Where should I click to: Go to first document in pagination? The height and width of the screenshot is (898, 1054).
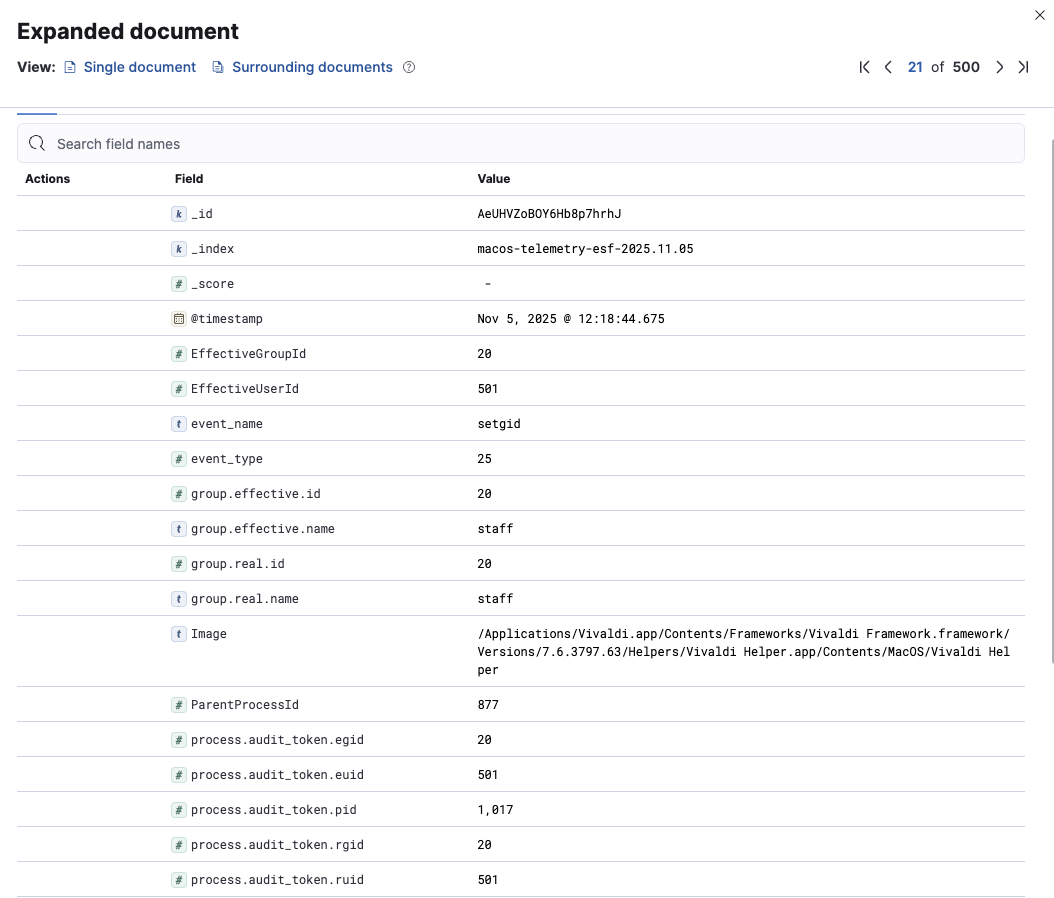coord(864,67)
